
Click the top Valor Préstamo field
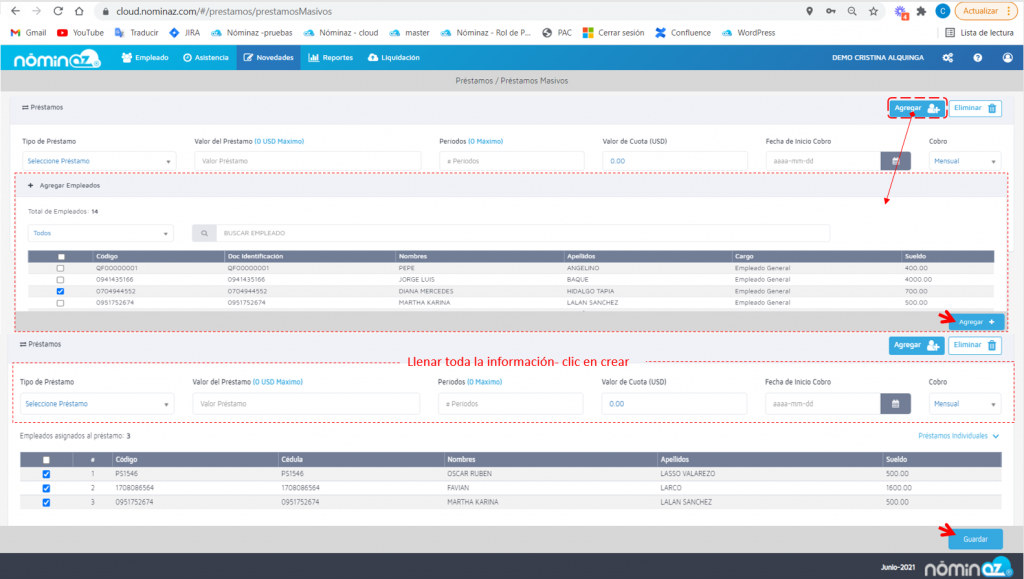308,161
